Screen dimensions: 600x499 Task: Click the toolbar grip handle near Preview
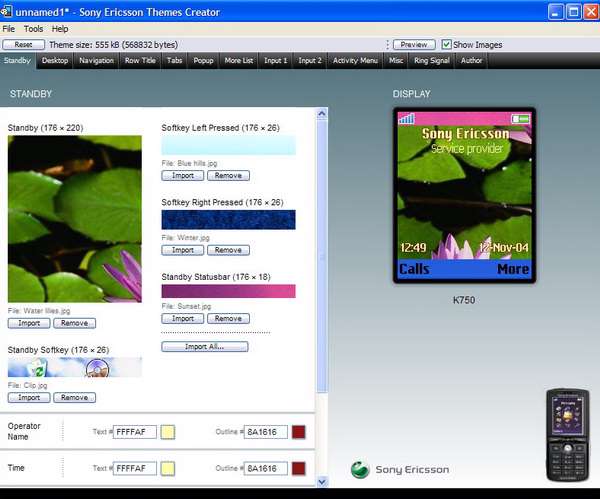point(387,45)
